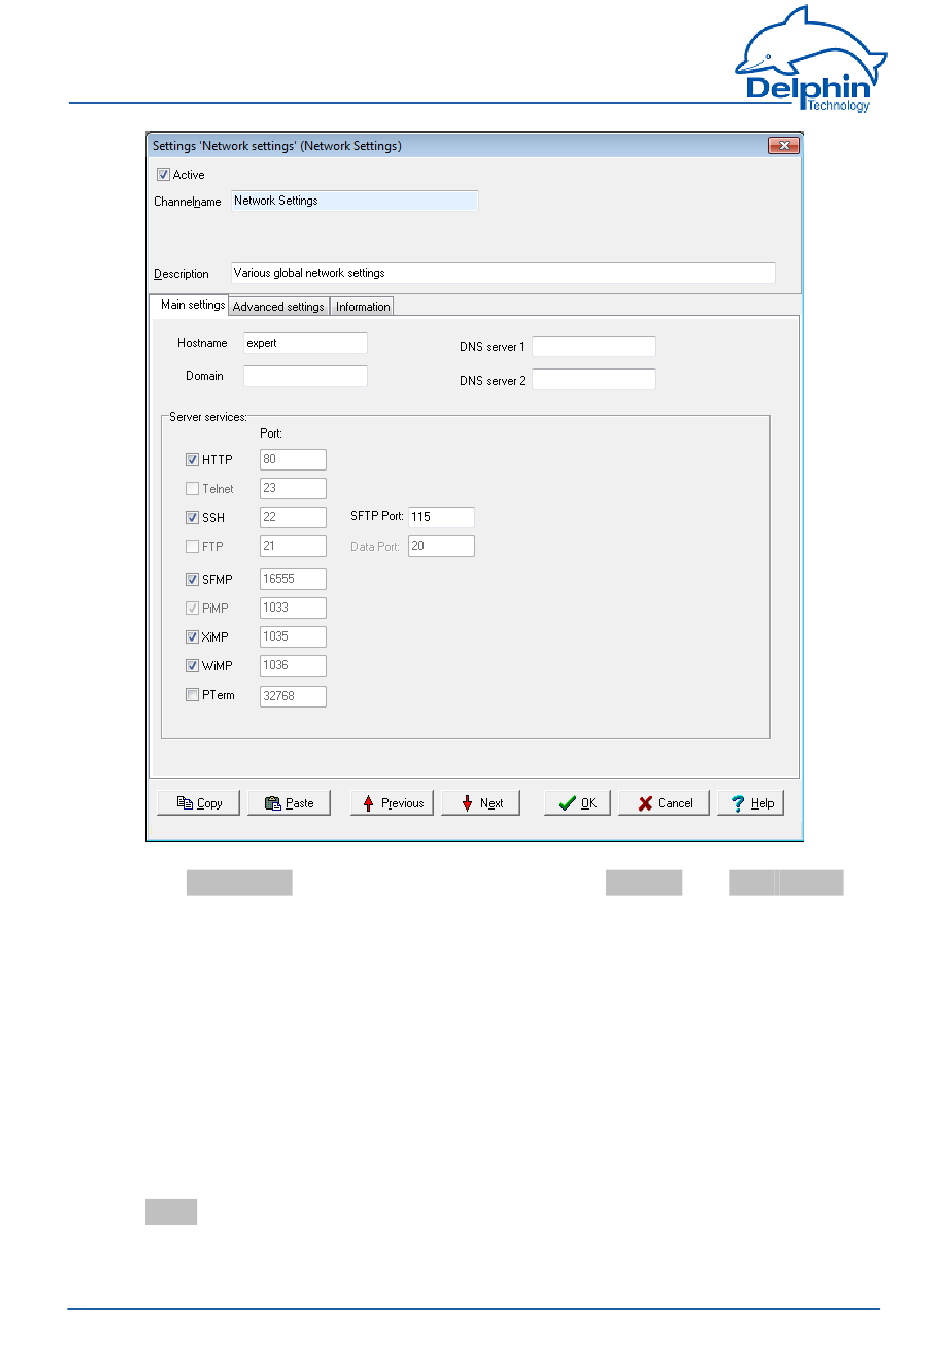Screen dimensions: 950x1357
Task: Confirm with the OK button
Action: [x=577, y=803]
